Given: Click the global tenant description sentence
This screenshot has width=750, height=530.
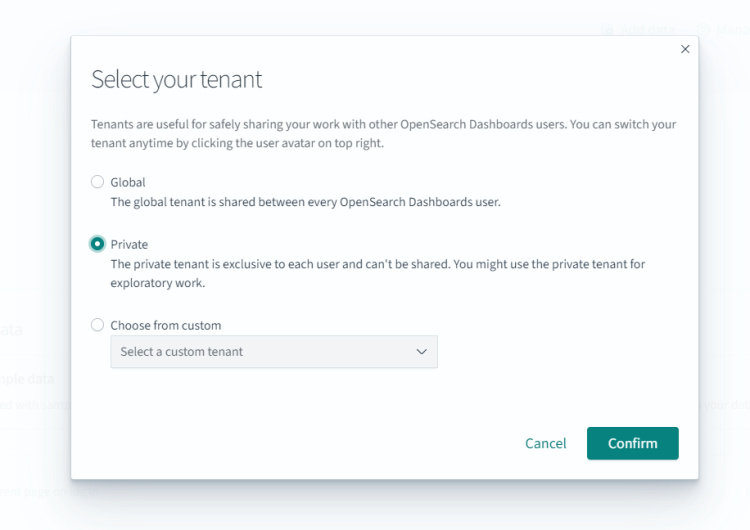Looking at the screenshot, I should pyautogui.click(x=305, y=202).
